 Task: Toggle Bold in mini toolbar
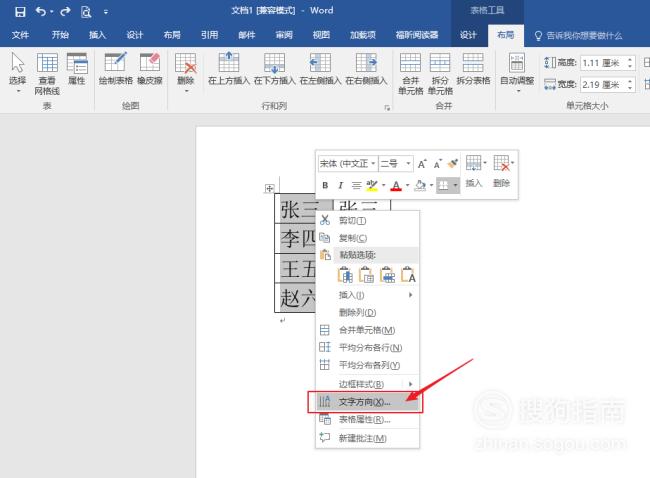coord(325,185)
